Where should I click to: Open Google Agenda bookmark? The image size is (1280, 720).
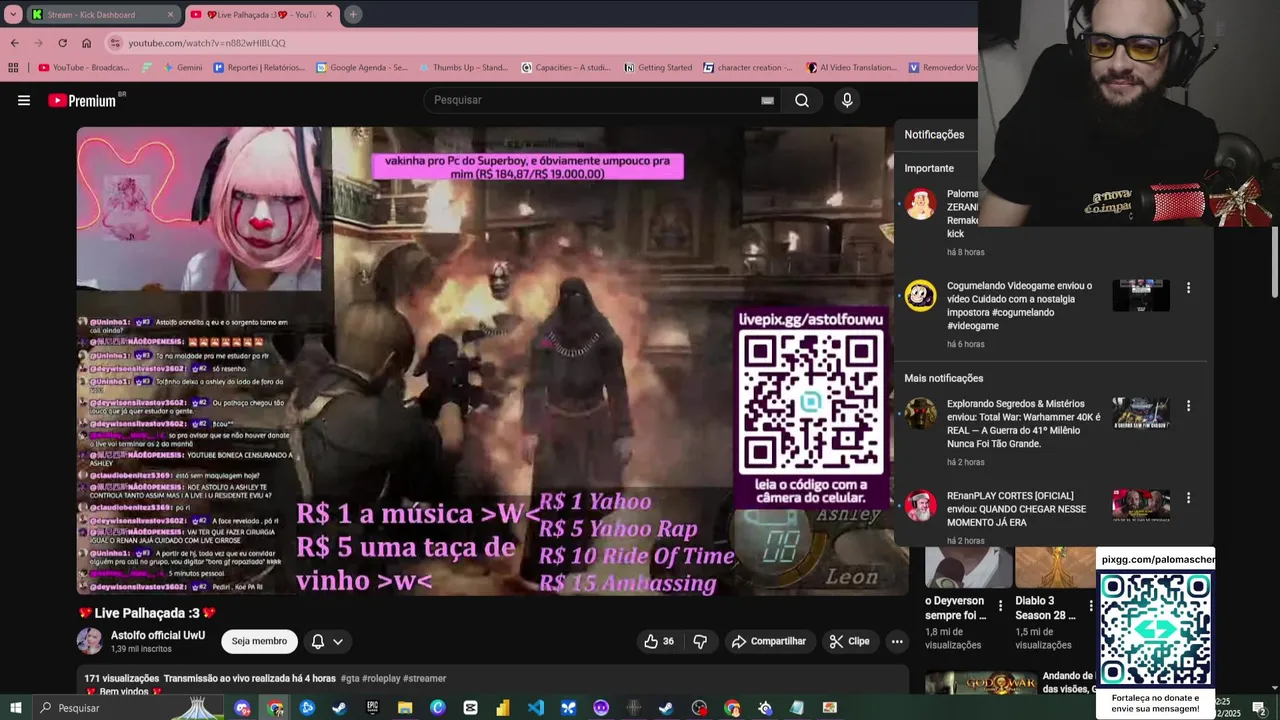point(362,68)
